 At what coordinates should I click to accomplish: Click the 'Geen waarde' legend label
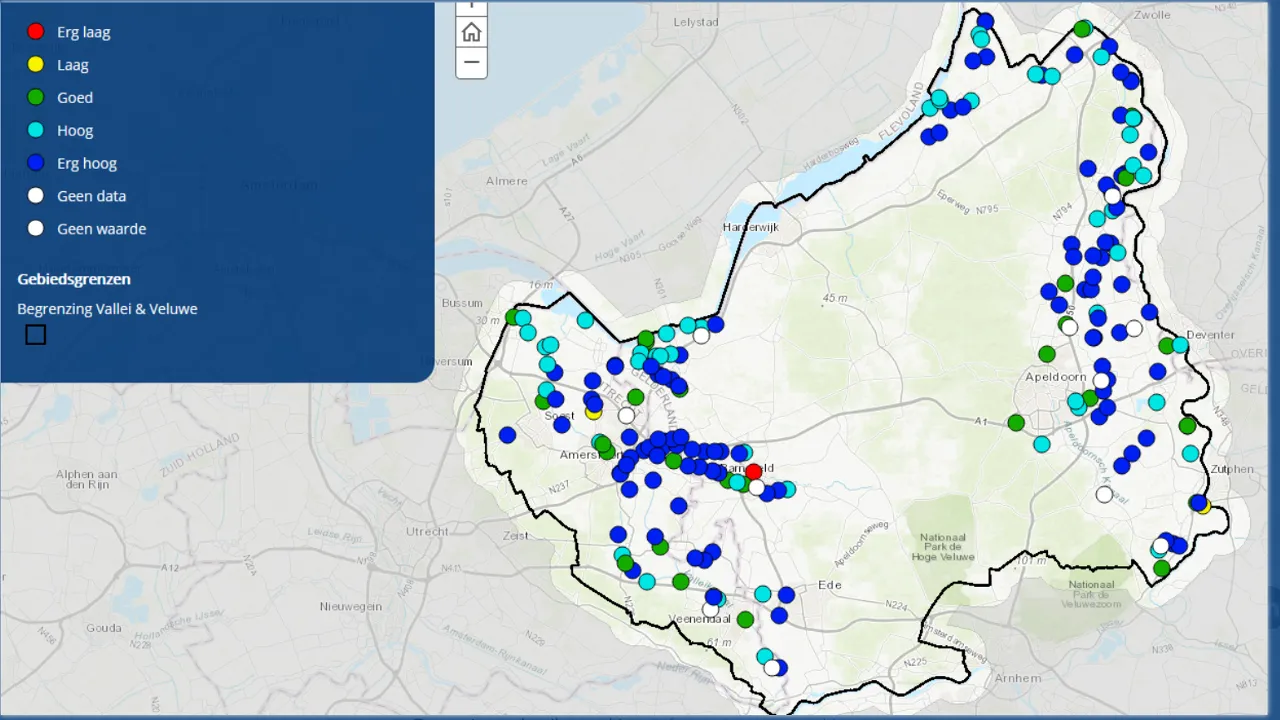101,229
